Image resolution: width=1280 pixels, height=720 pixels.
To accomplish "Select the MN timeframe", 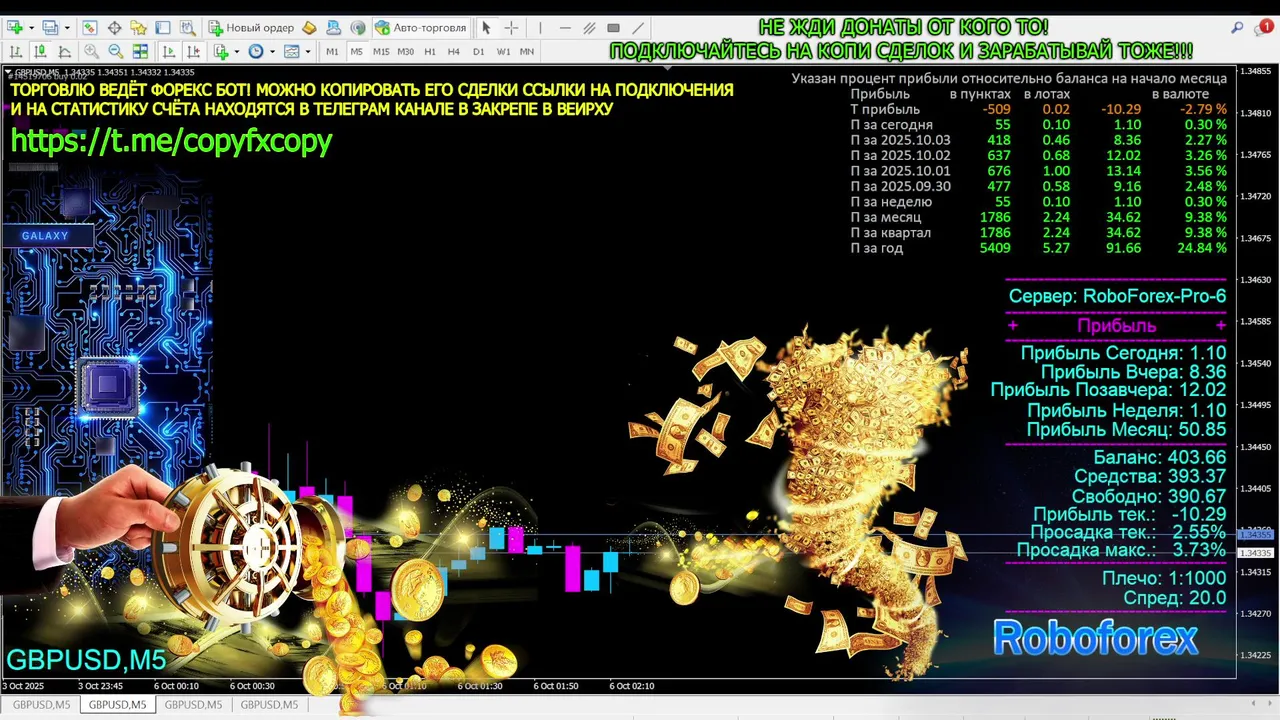I will [527, 51].
